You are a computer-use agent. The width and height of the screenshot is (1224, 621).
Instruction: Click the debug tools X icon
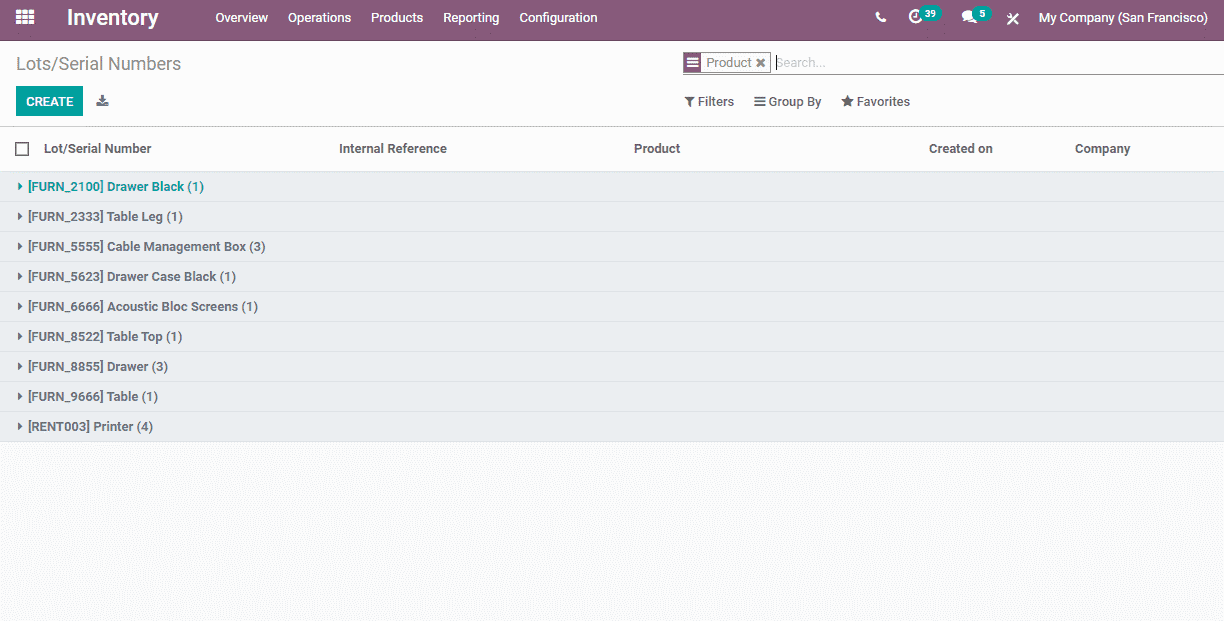(1013, 18)
